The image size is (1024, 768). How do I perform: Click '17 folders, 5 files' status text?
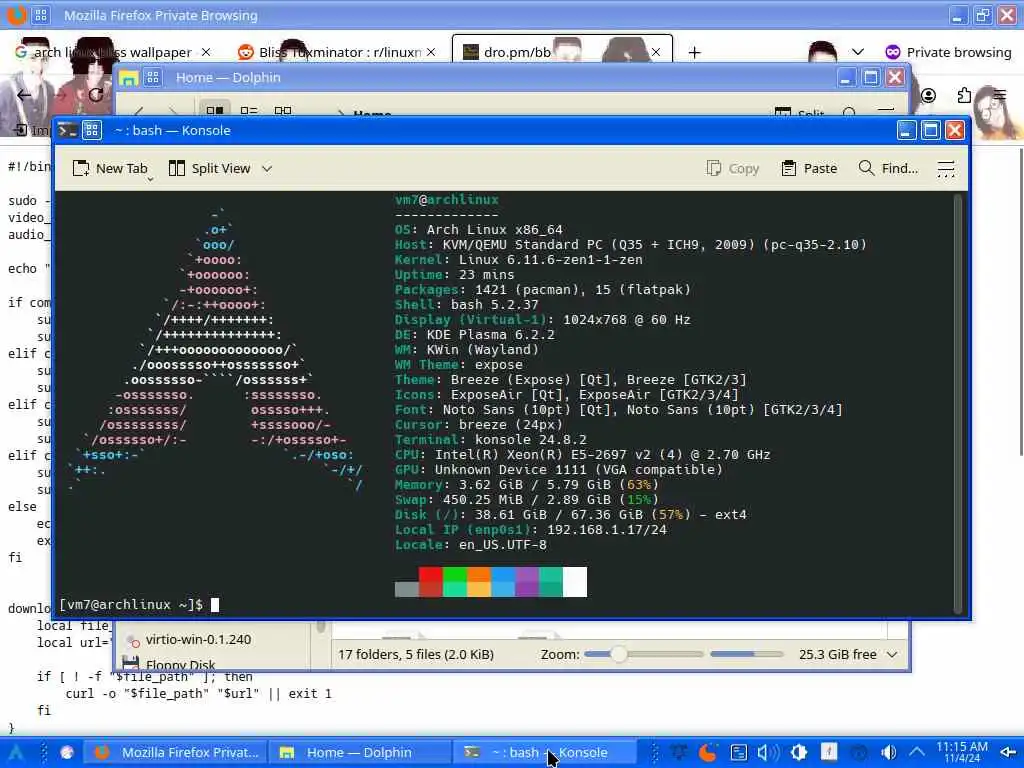(415, 654)
